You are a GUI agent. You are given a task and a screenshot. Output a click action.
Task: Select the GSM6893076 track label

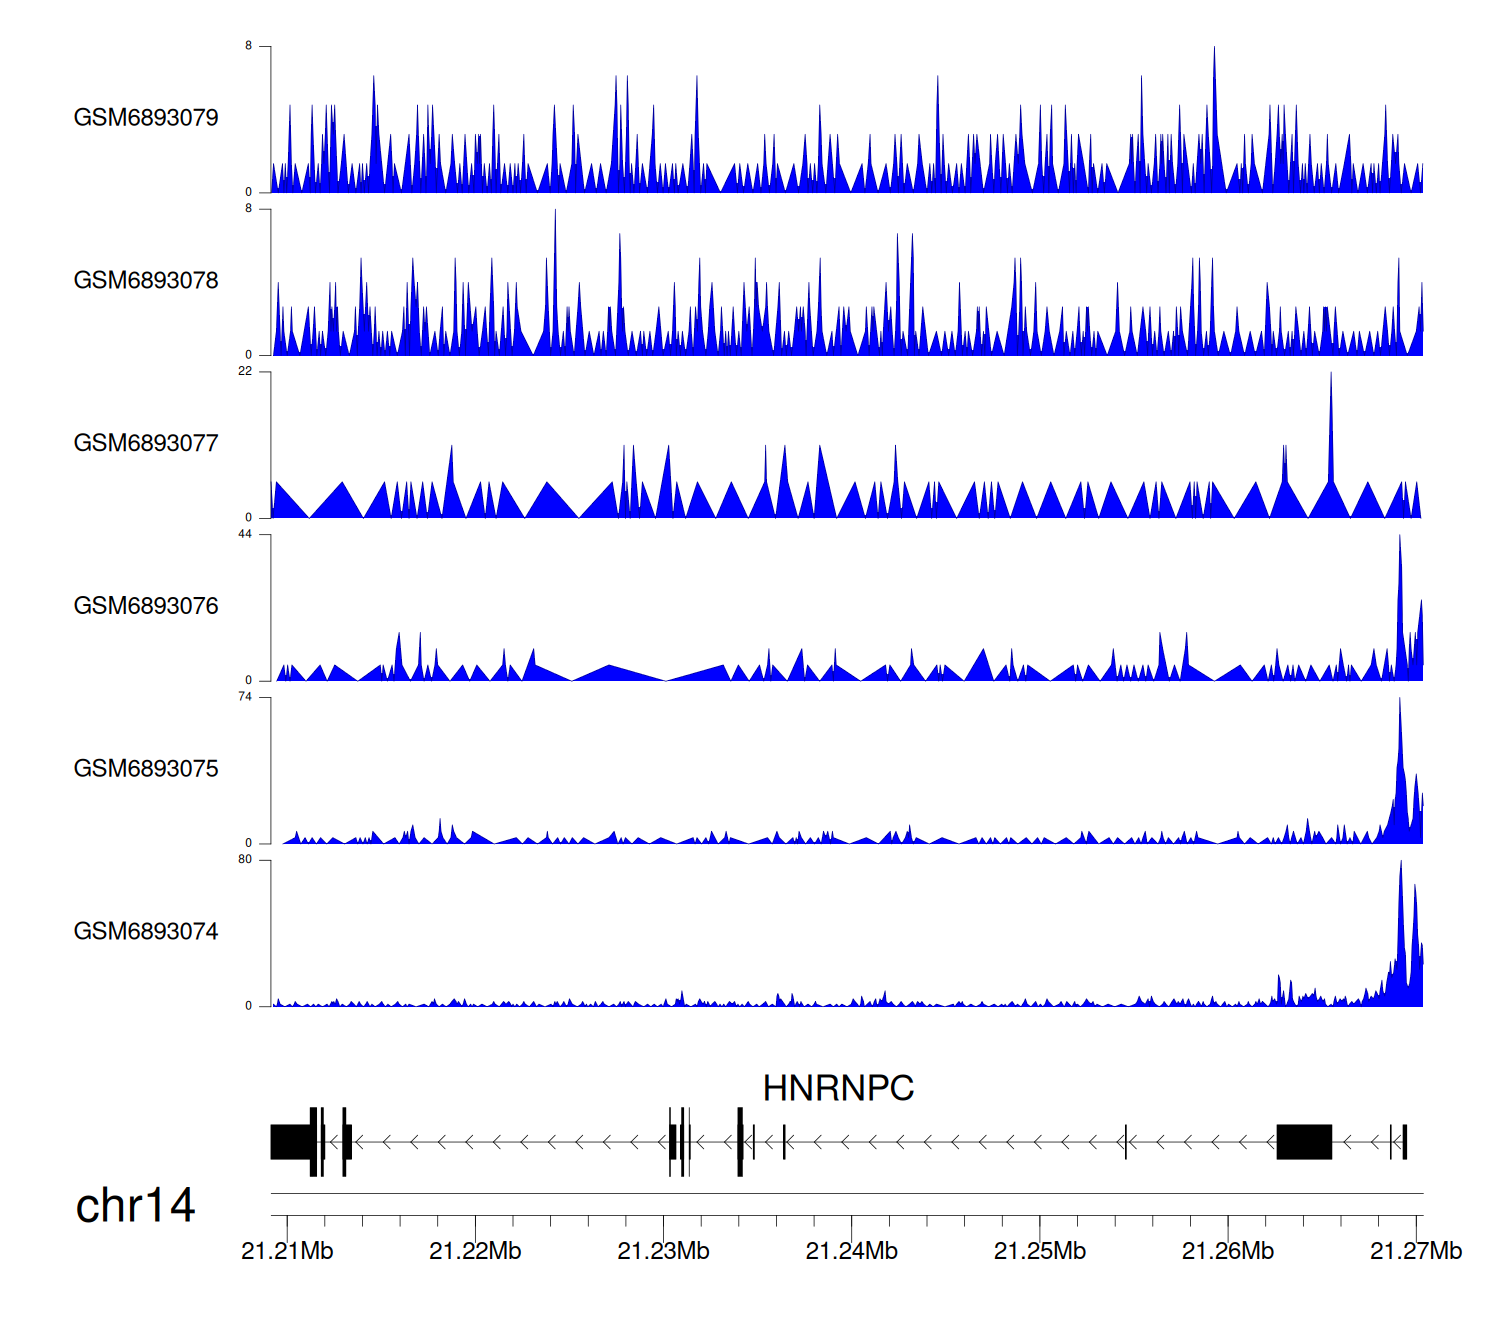tap(146, 606)
